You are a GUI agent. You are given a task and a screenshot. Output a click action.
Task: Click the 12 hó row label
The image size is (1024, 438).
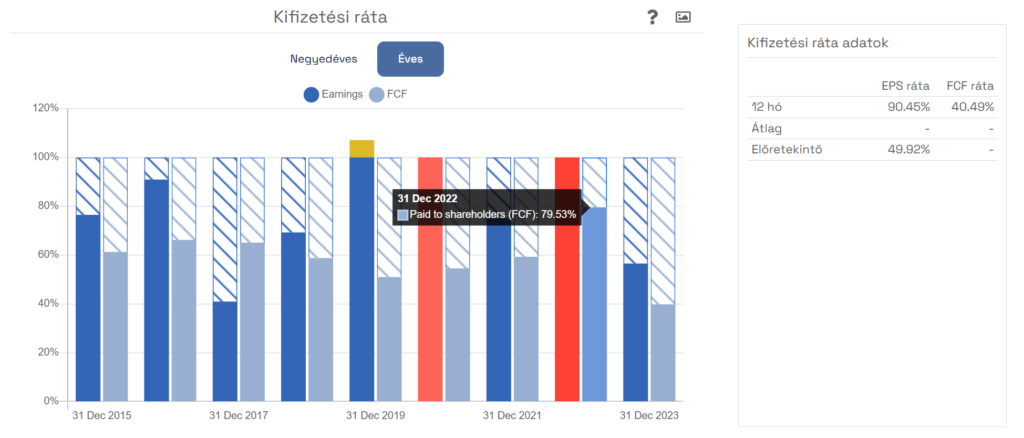point(765,106)
